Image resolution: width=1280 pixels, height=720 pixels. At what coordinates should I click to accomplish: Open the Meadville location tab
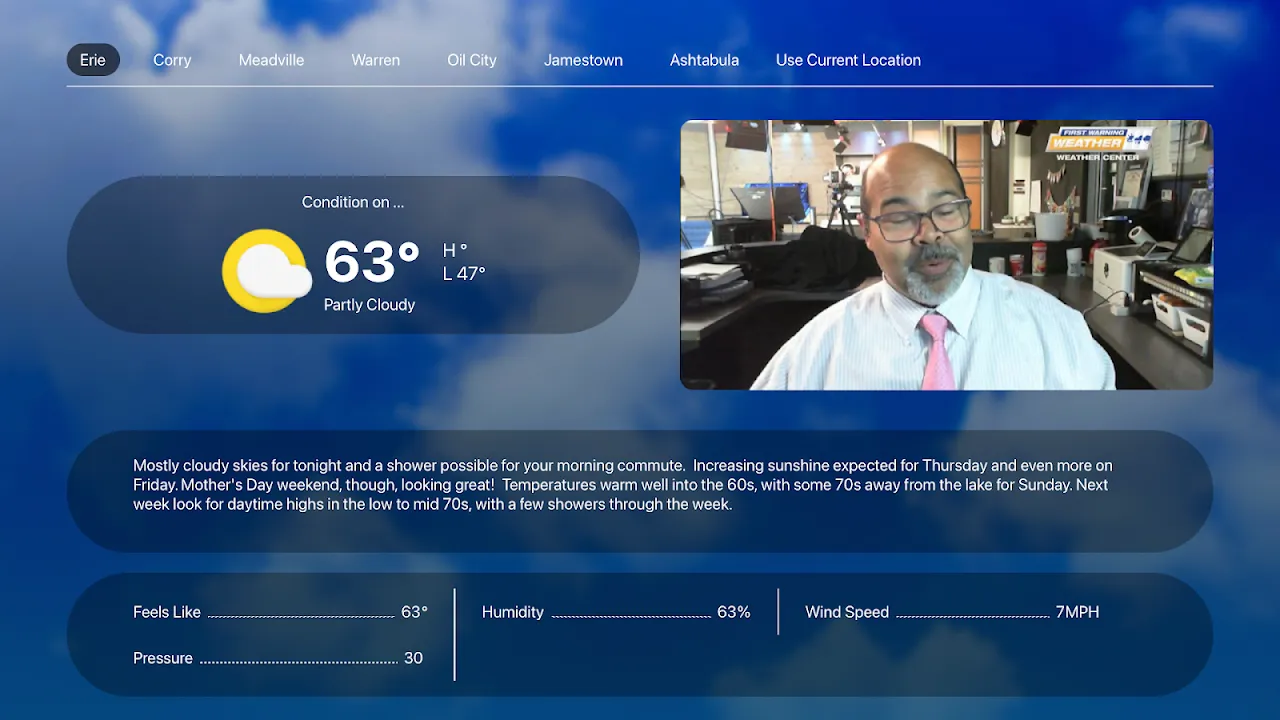(271, 60)
